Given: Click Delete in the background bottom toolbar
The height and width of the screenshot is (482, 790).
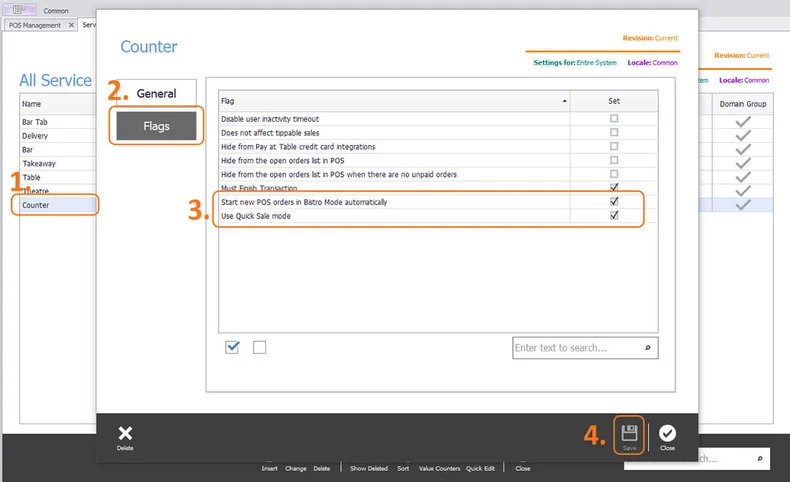Looking at the screenshot, I should point(321,468).
